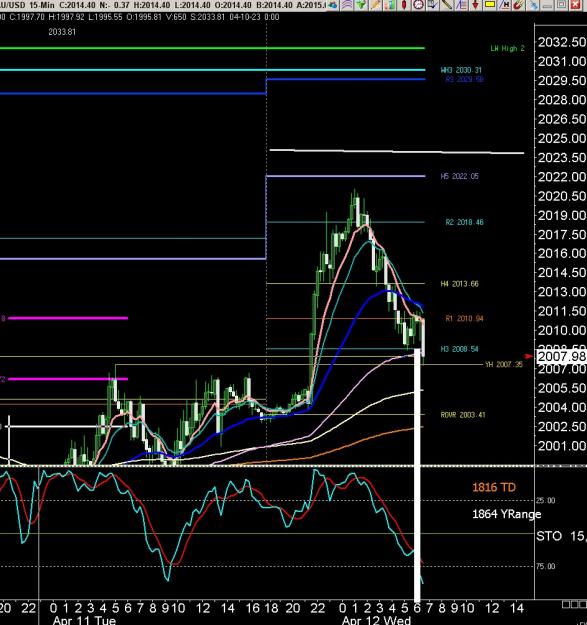Click the red magnet snap icon
The width and height of the screenshot is (587, 625).
519,5
